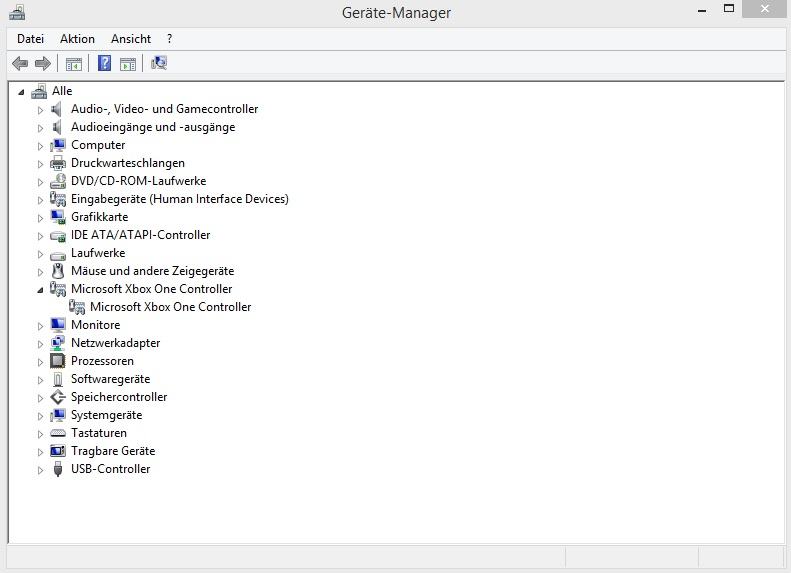This screenshot has height=573, width=791.
Task: Select the Mäuse und andere Zeigegeräte entry
Action: point(152,271)
